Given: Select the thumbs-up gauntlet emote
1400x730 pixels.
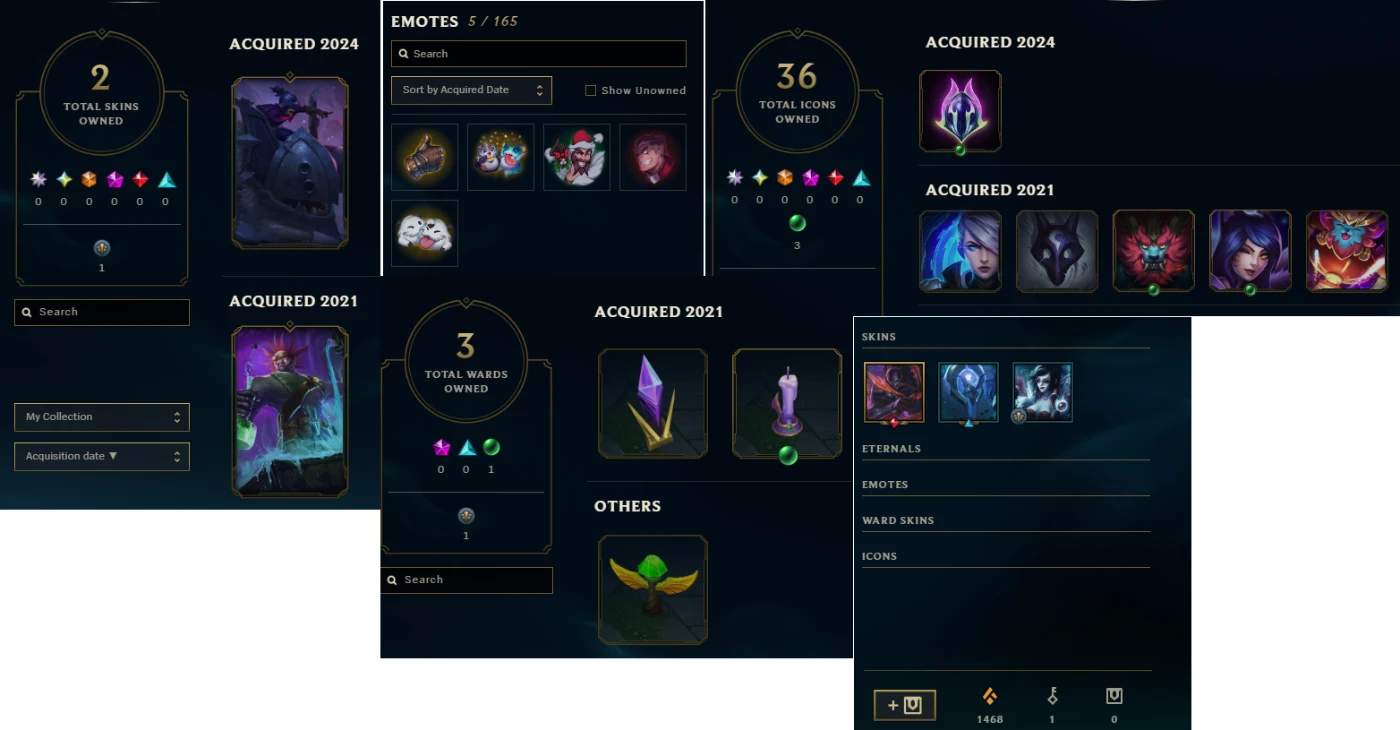Looking at the screenshot, I should 424,157.
